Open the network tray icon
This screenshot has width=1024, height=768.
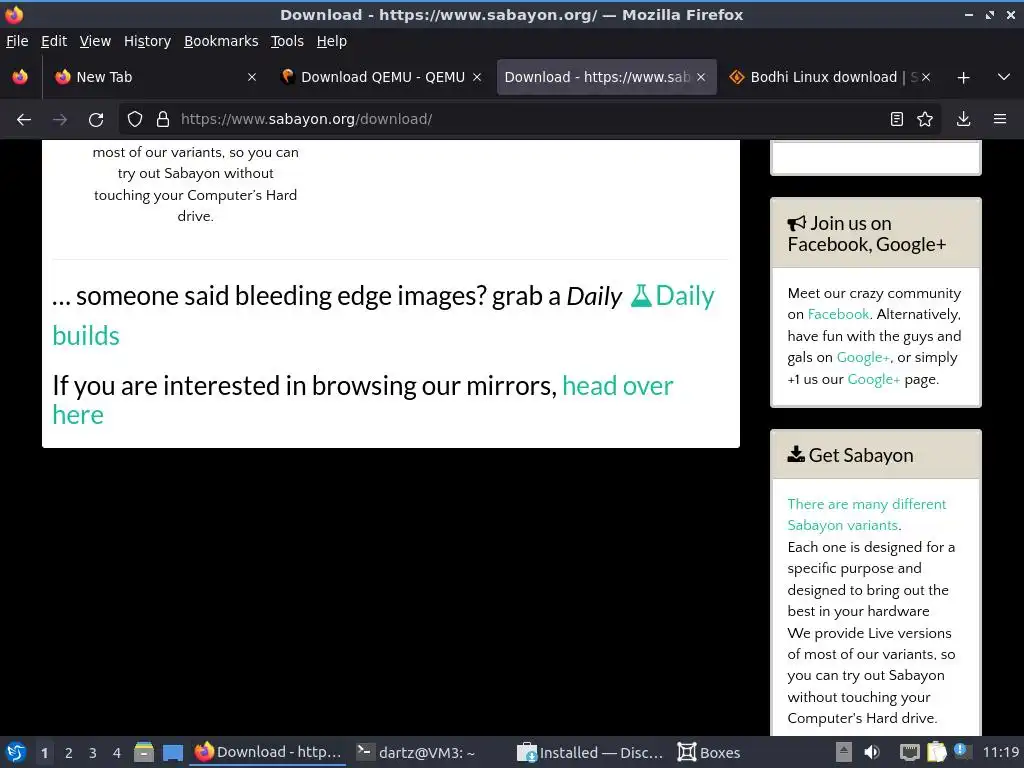click(910, 752)
